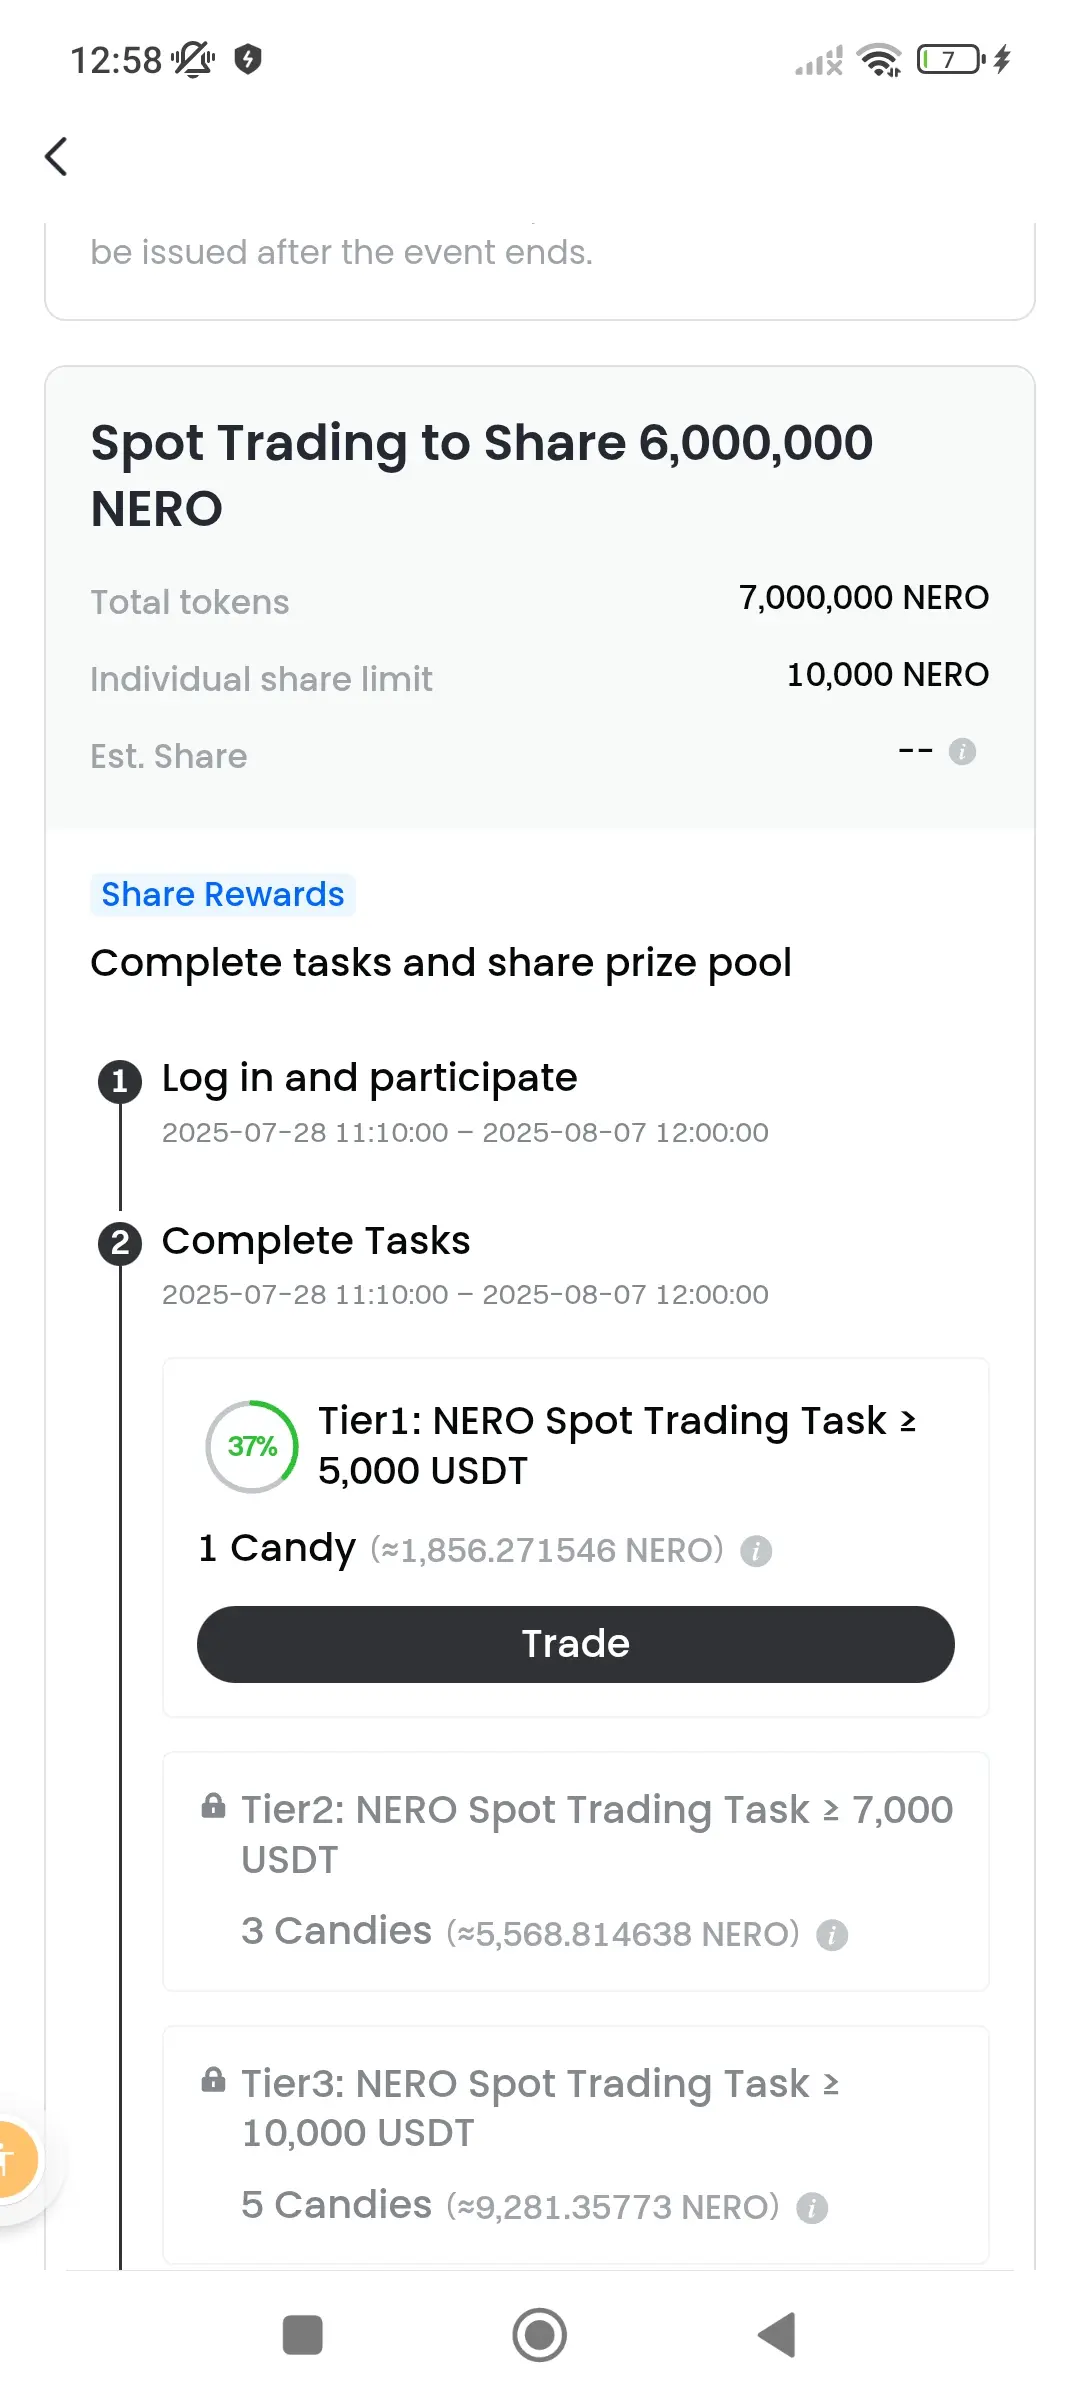Tap Android home circle button
1080x2400 pixels.
point(540,2335)
